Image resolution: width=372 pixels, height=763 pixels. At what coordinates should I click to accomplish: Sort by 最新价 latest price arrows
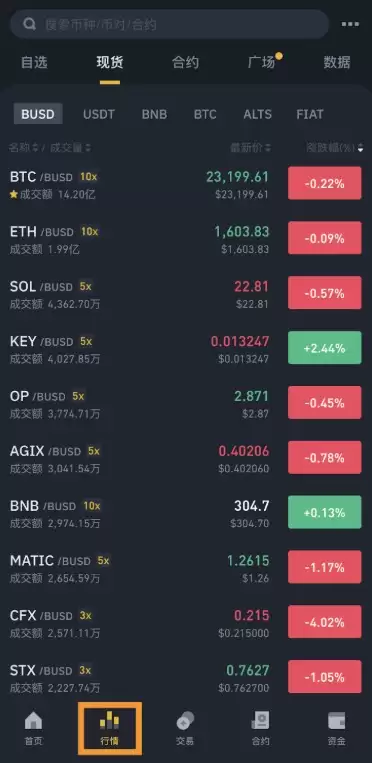click(268, 148)
